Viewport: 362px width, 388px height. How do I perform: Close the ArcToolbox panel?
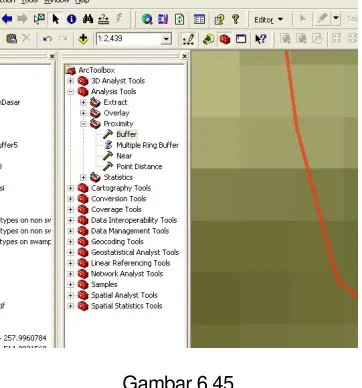tap(185, 56)
